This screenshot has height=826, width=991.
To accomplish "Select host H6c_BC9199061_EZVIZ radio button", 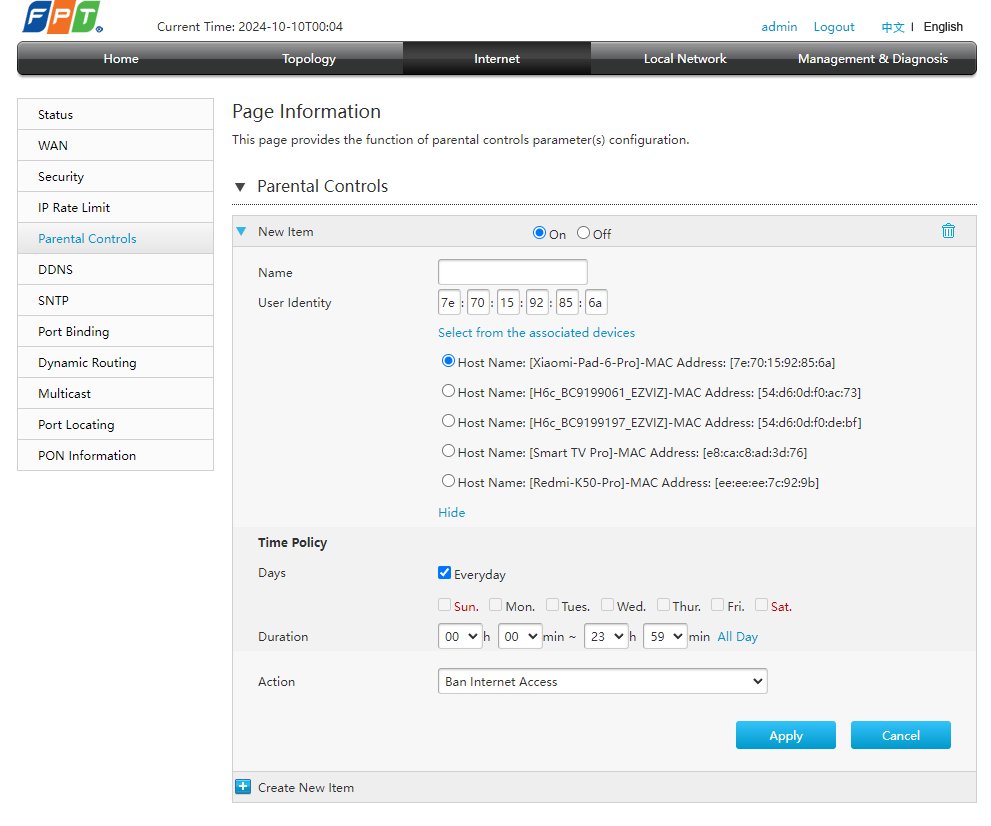I will (448, 391).
